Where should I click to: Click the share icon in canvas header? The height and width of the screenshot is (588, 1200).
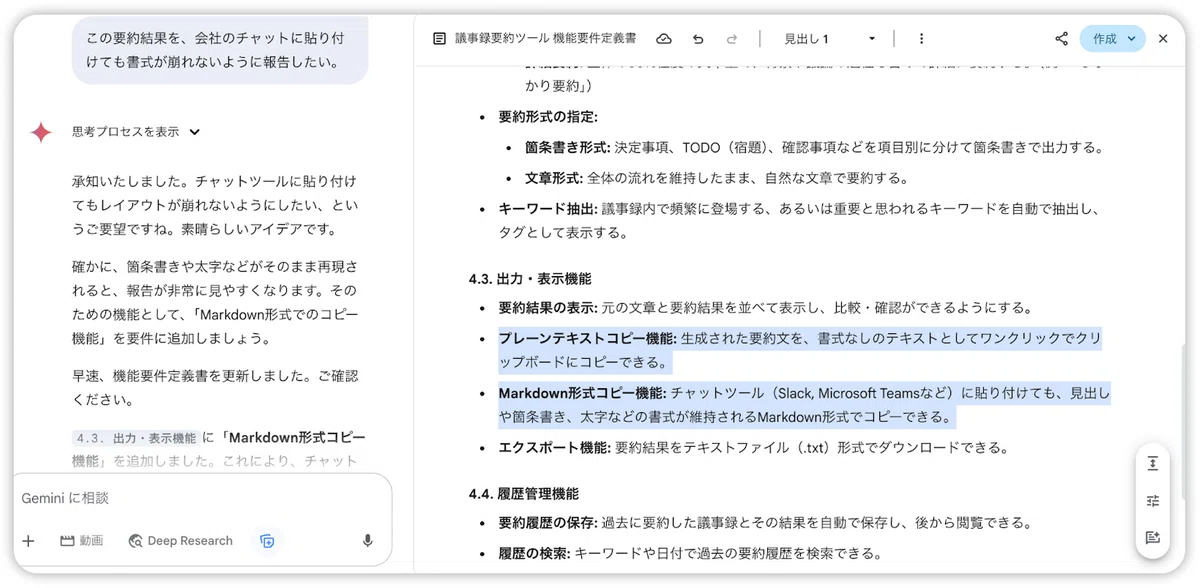pyautogui.click(x=1061, y=39)
